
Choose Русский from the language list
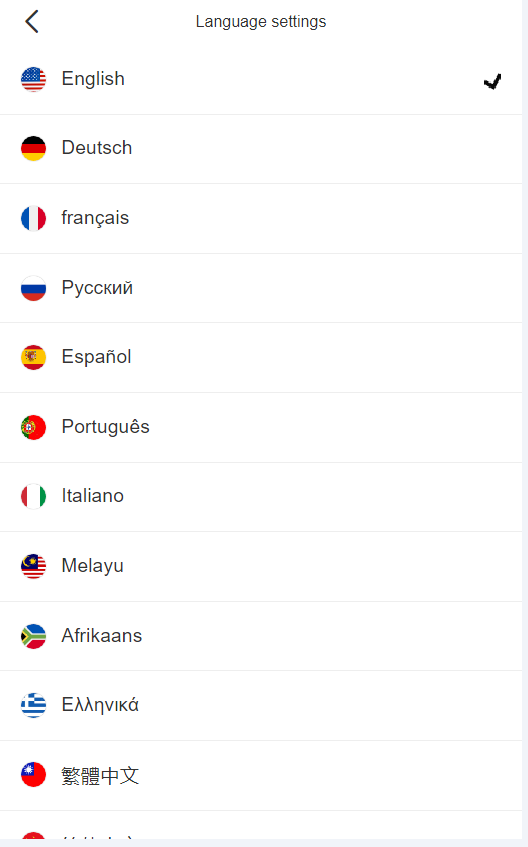click(261, 288)
